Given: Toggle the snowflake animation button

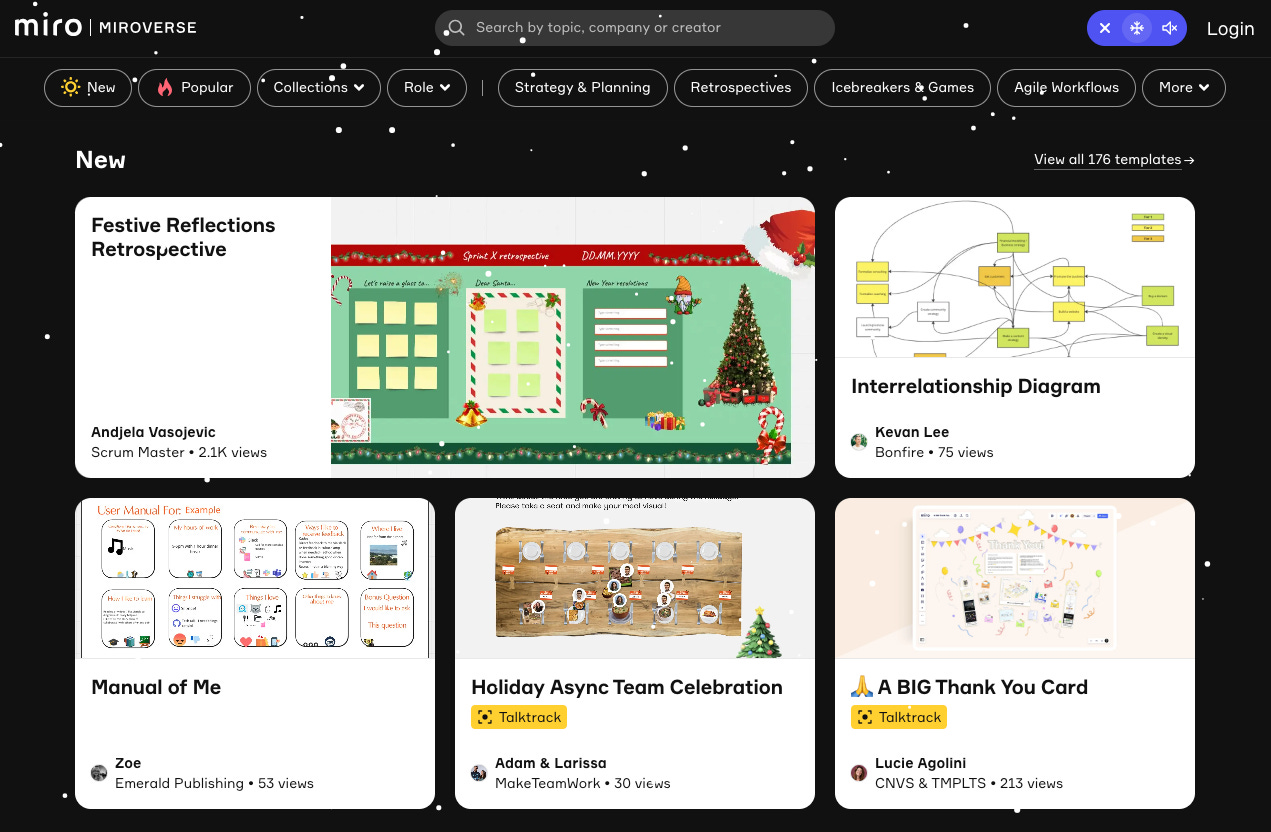Looking at the screenshot, I should point(1137,28).
